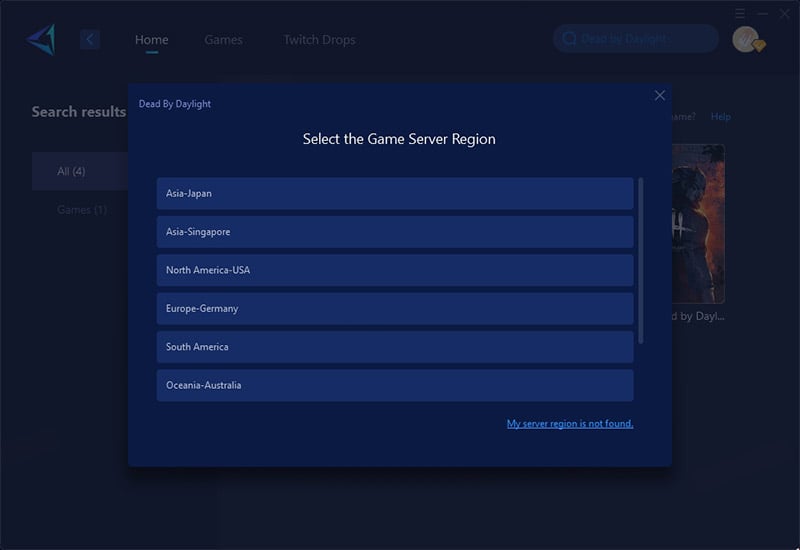Select Europe-Germany server region
Image resolution: width=800 pixels, height=550 pixels.
395,309
